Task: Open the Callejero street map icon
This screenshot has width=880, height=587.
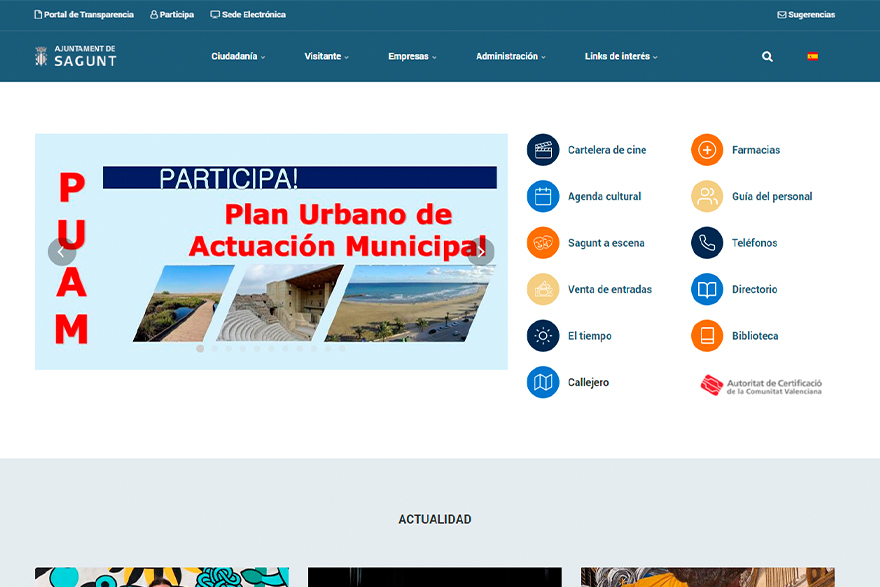Action: click(x=543, y=382)
